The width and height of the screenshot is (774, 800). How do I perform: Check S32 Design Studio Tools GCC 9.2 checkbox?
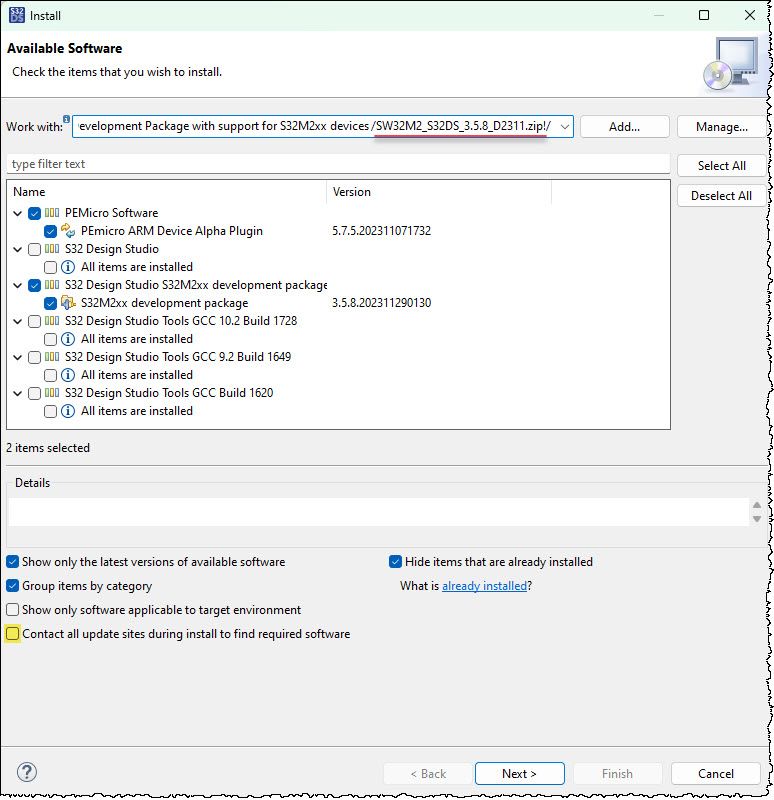click(34, 357)
